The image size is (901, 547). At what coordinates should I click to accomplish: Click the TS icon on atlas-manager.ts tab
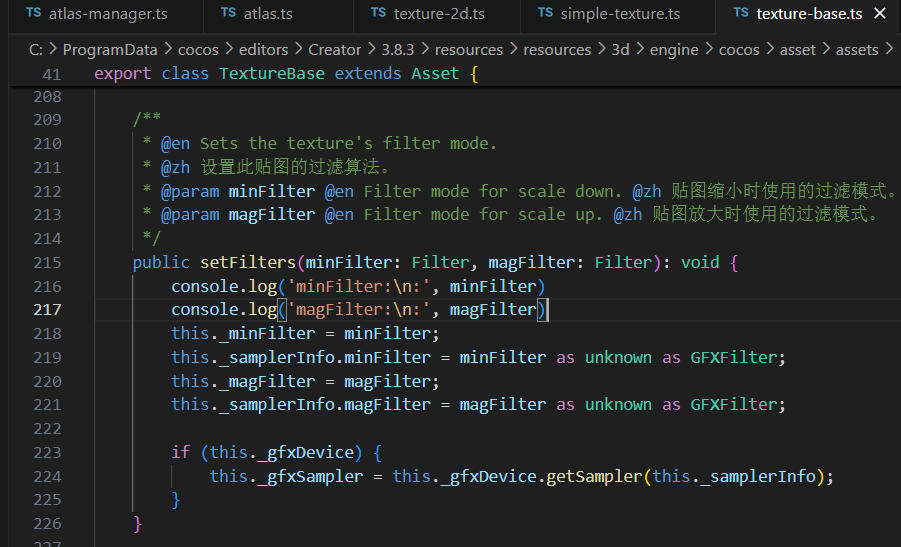click(33, 13)
